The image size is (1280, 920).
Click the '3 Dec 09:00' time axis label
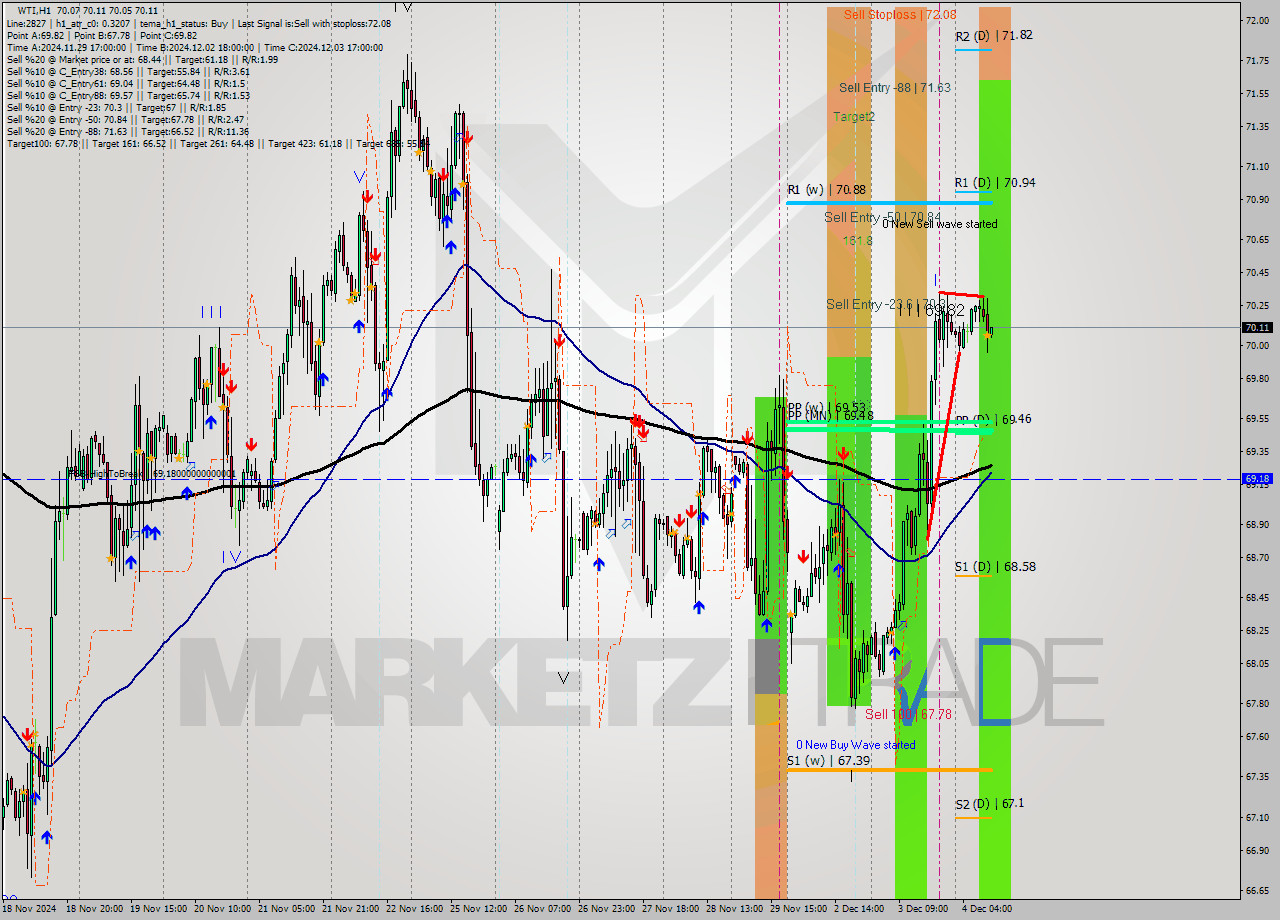[x=923, y=909]
